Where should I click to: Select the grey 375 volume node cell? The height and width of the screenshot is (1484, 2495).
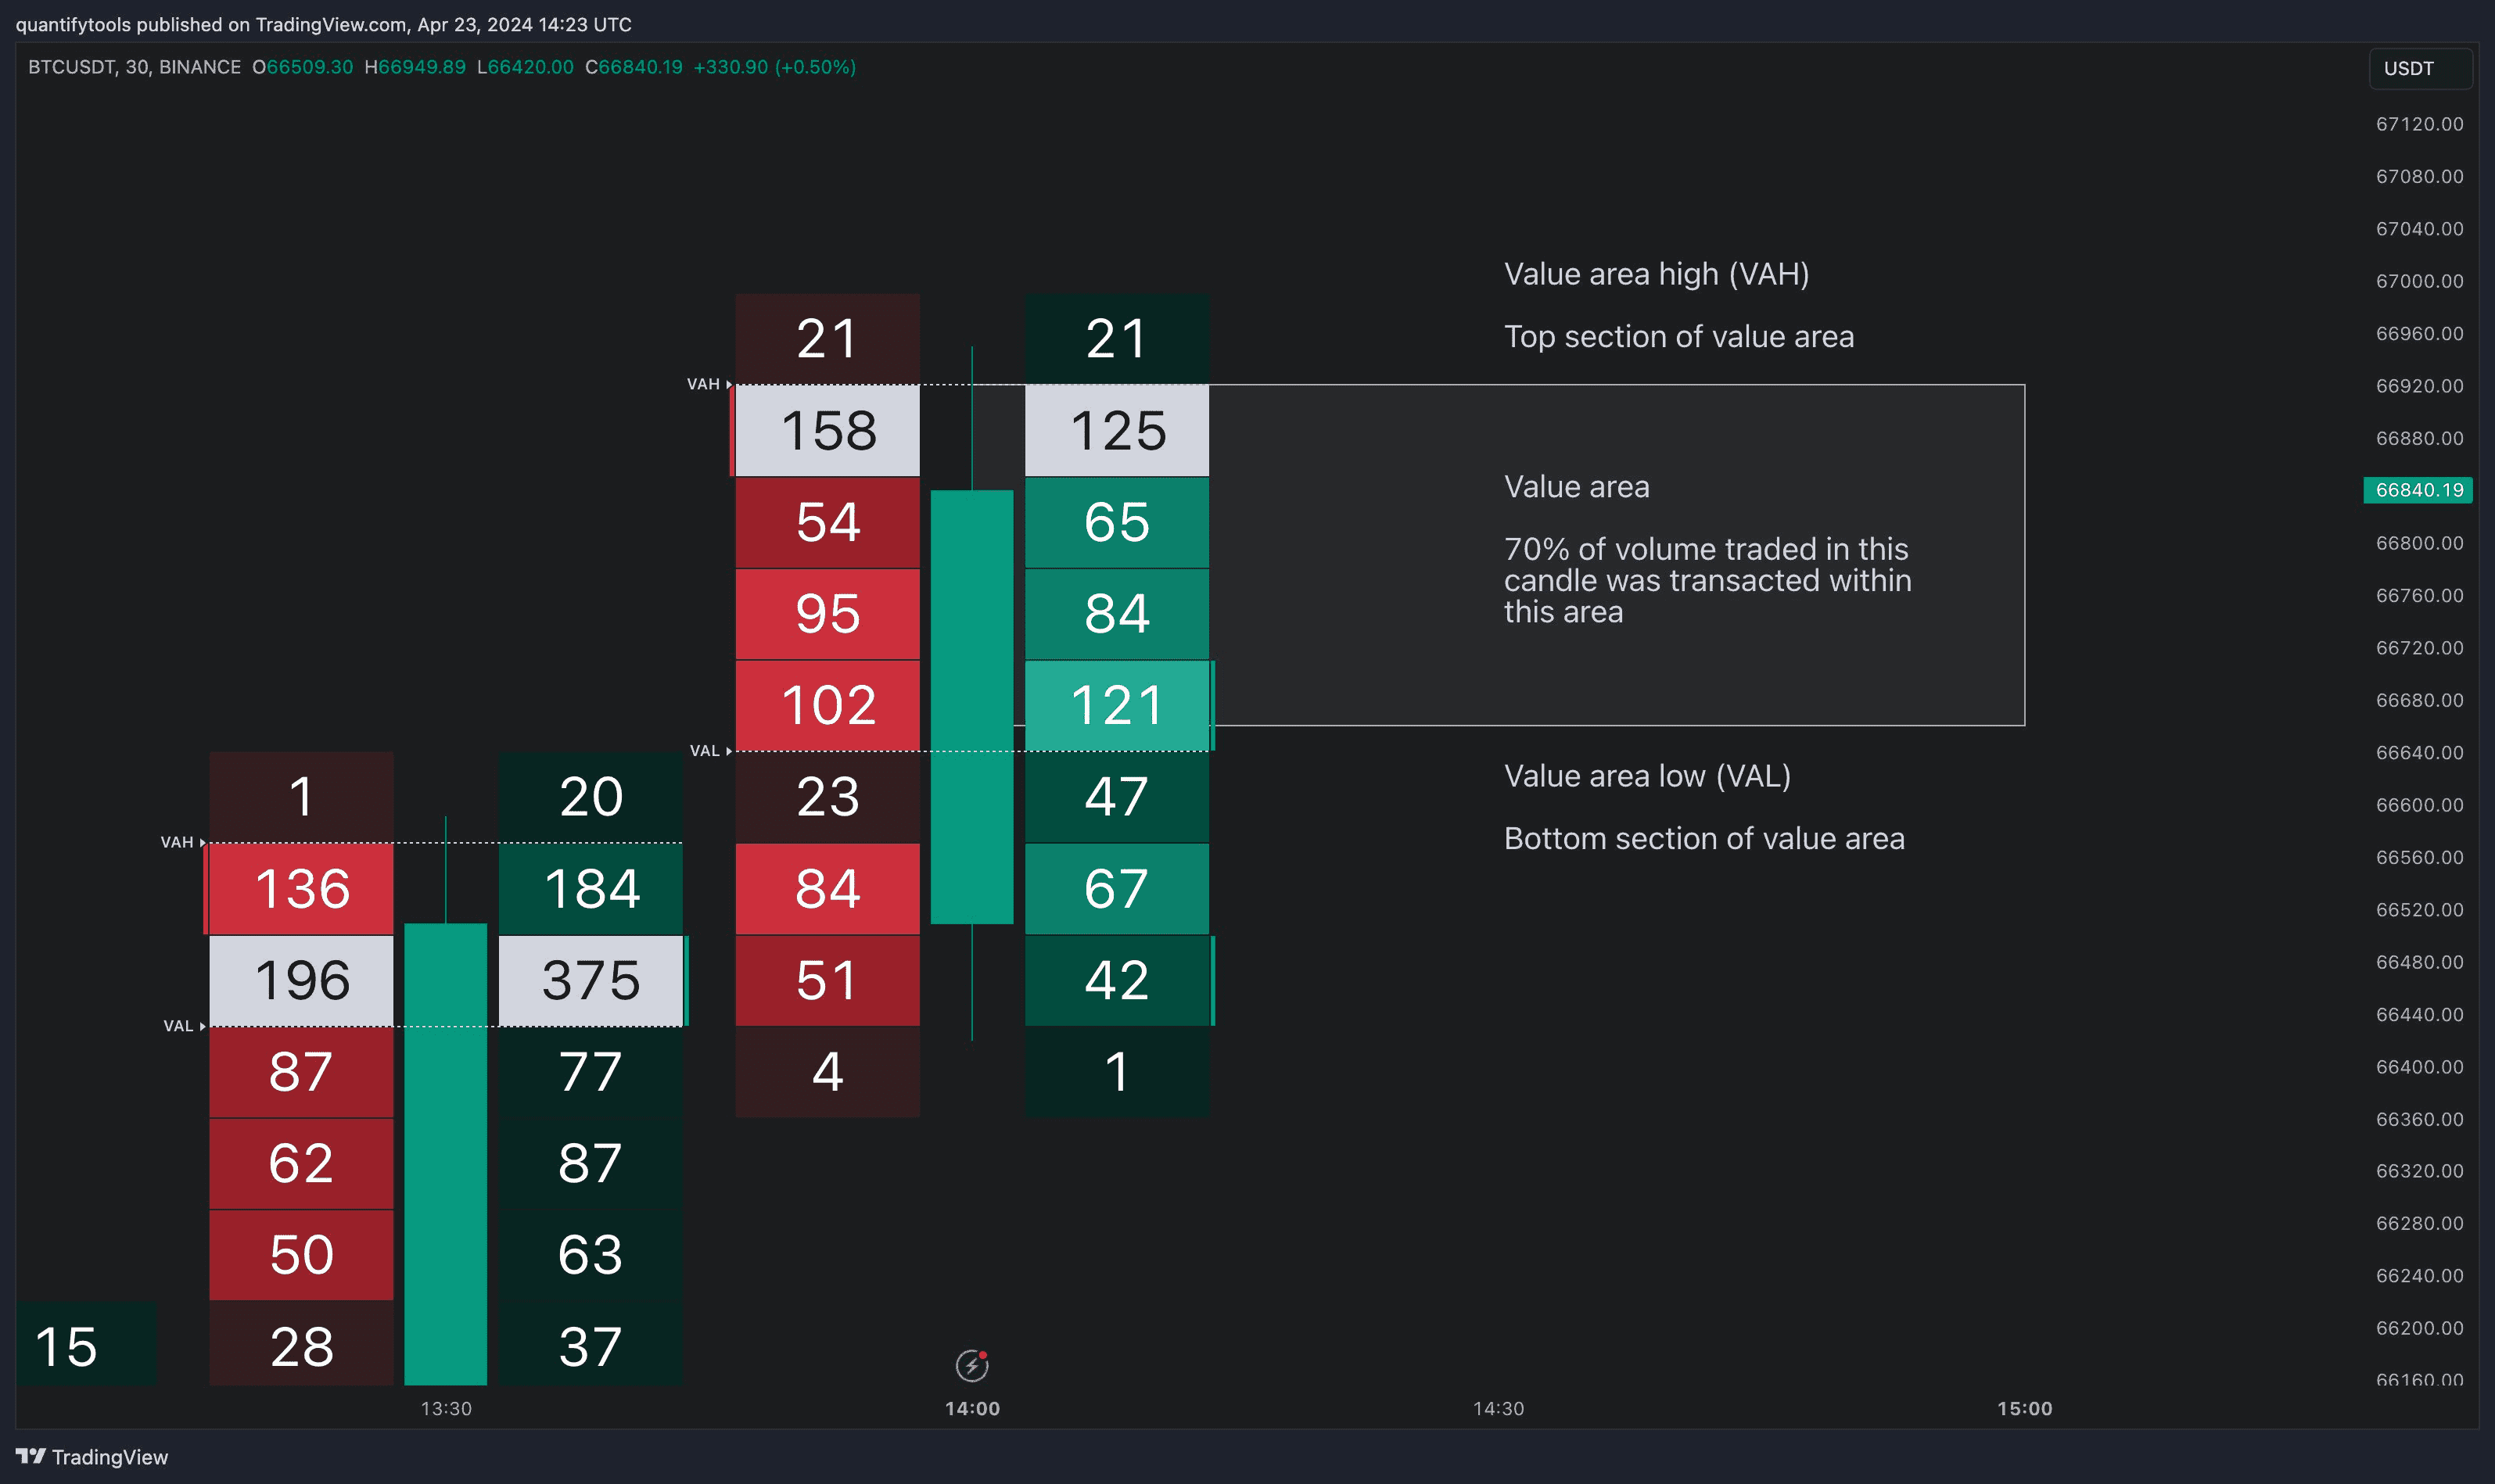click(590, 981)
